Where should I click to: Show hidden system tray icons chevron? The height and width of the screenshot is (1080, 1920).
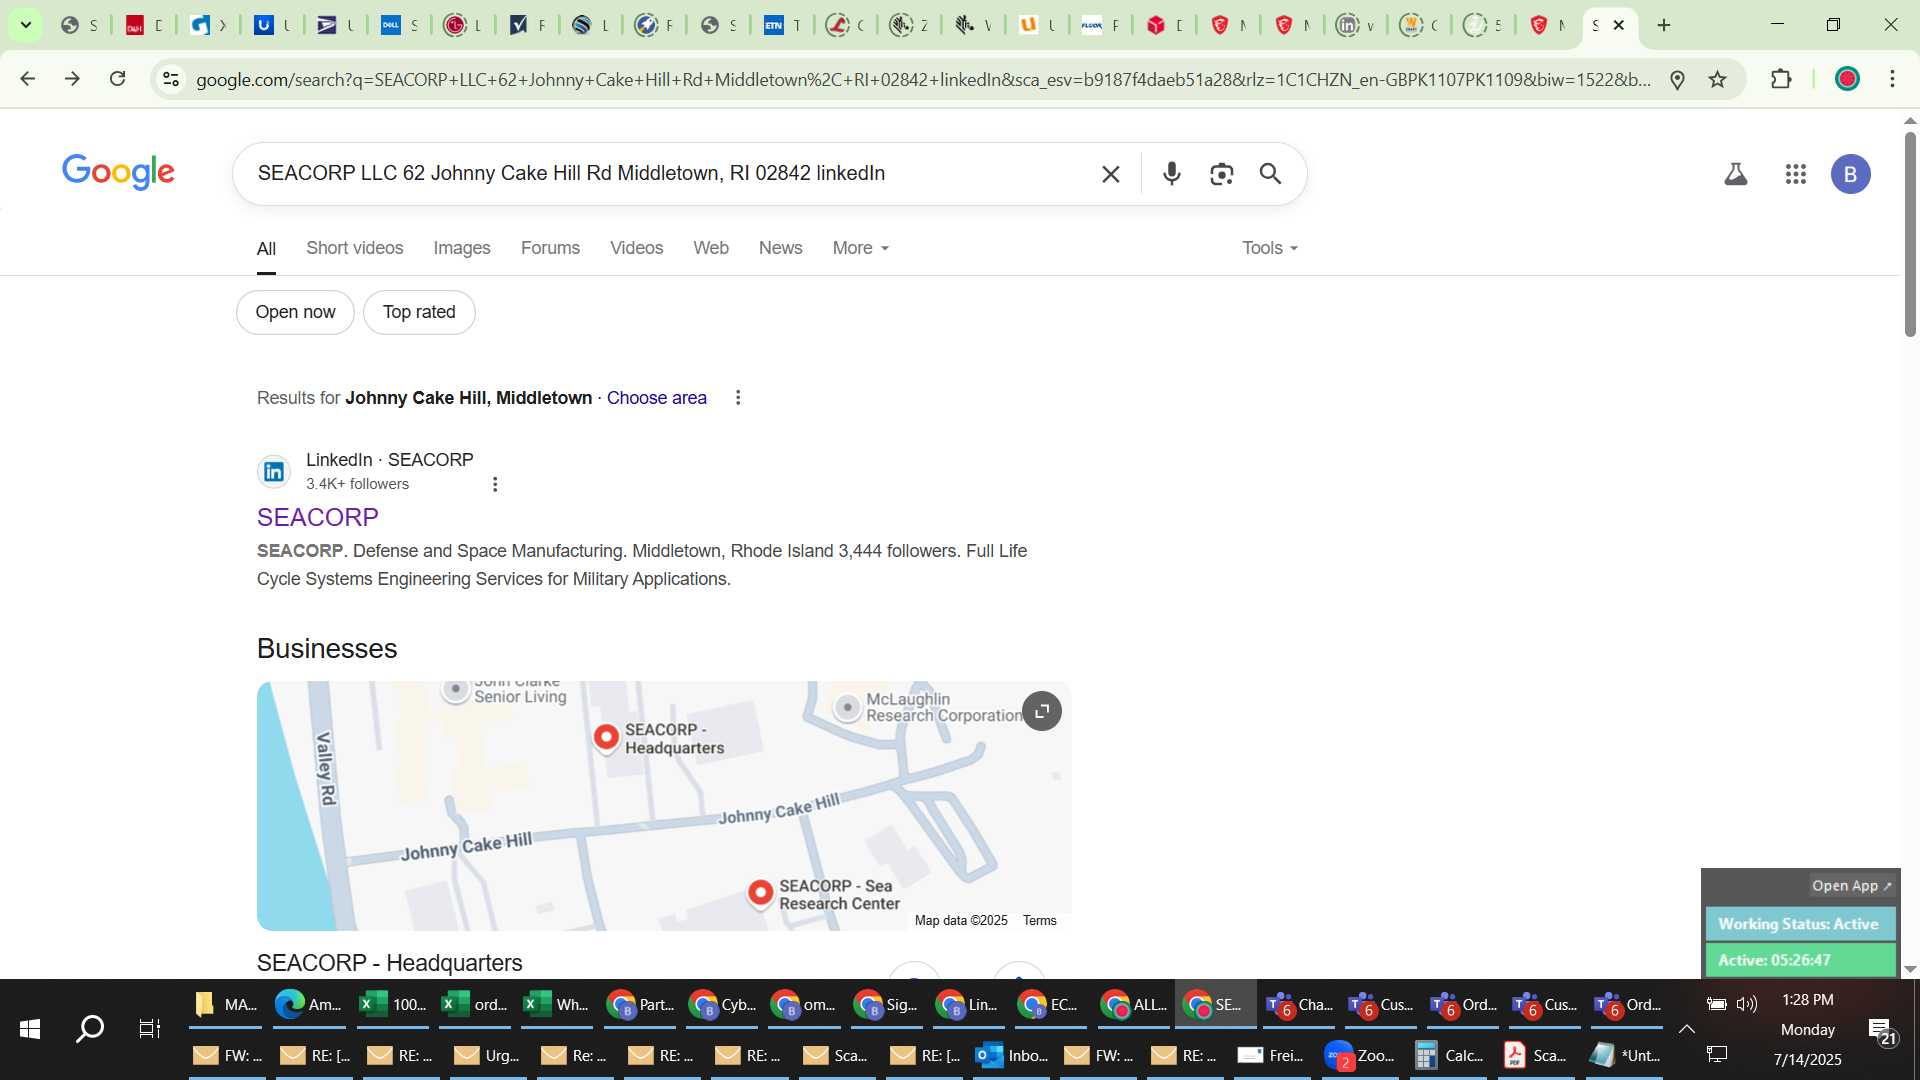[x=1686, y=1029]
